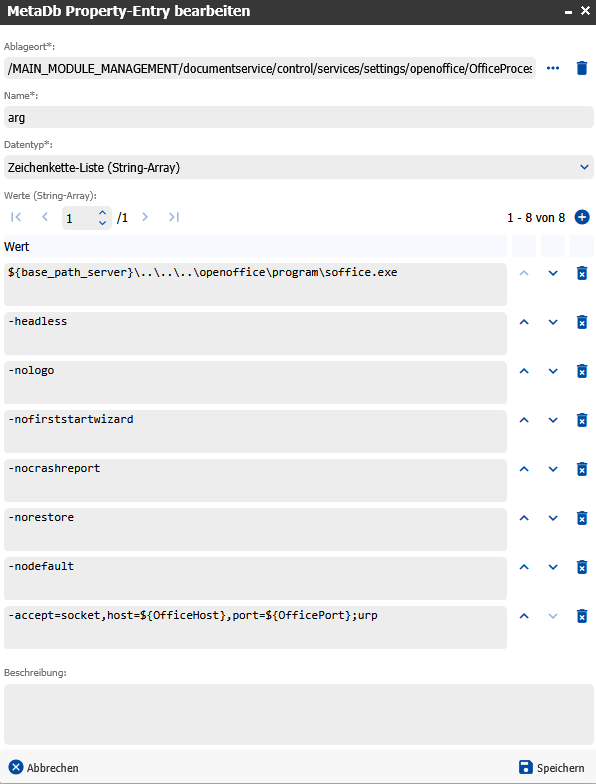Move -nofirststartwizard value down
The height and width of the screenshot is (784, 596).
553,420
